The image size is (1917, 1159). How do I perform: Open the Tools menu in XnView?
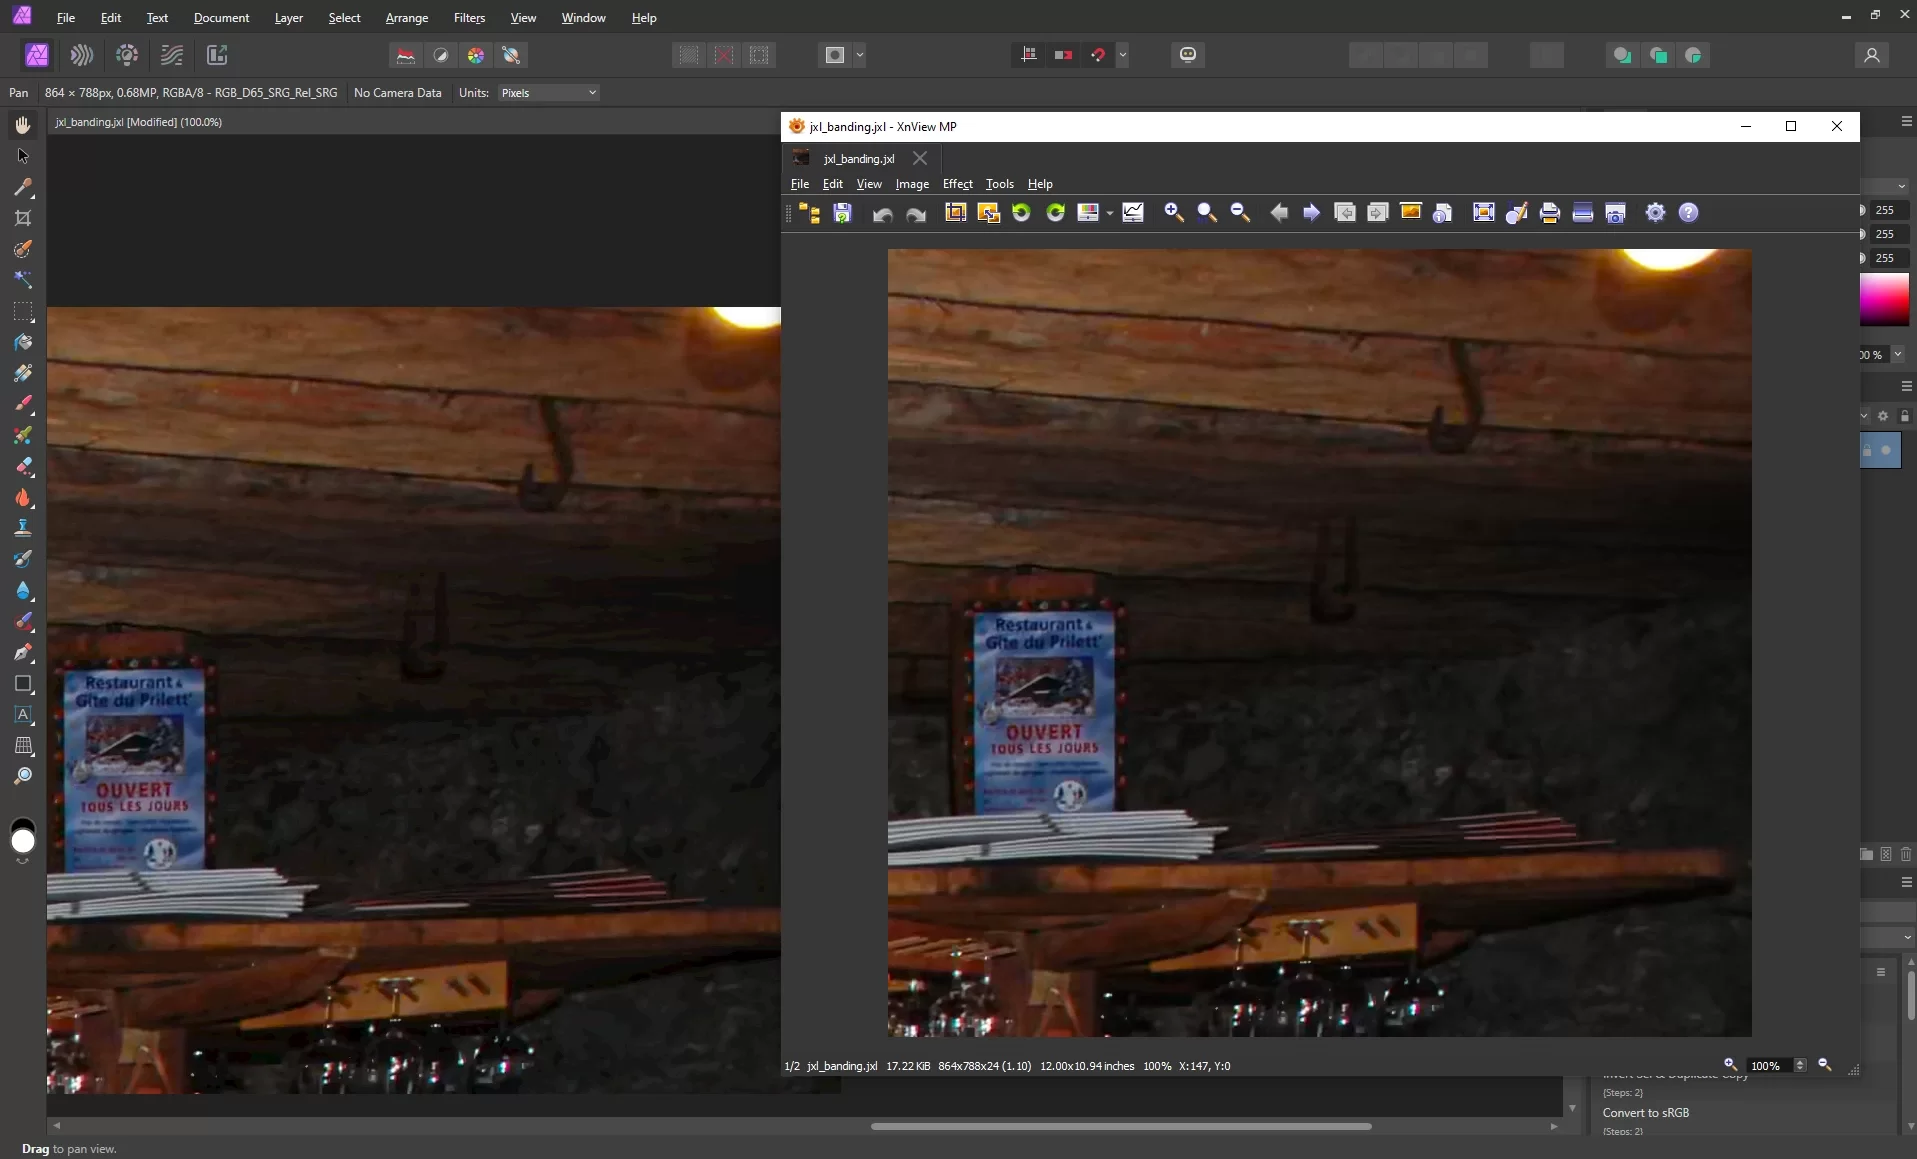coord(999,184)
